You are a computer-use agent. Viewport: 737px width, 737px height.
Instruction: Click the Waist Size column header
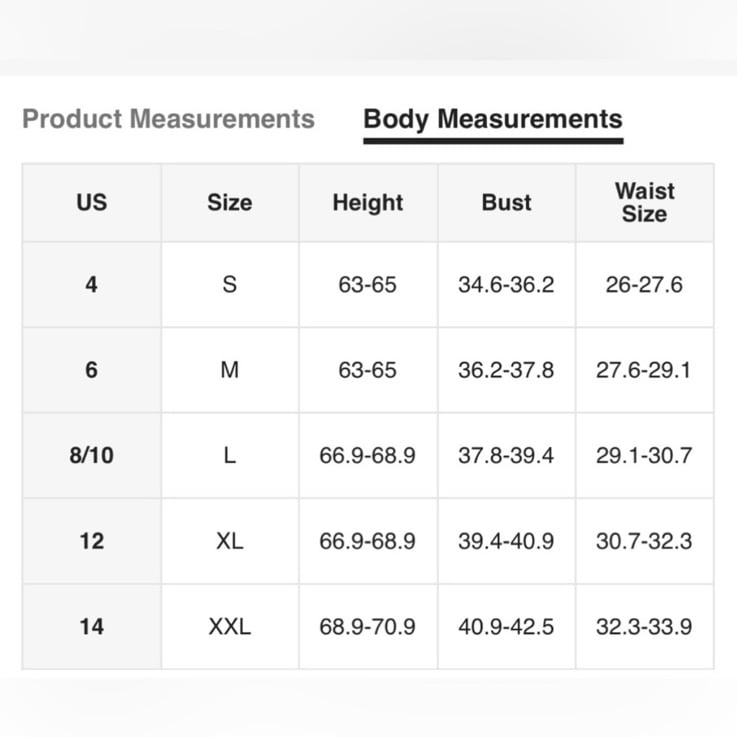point(644,203)
